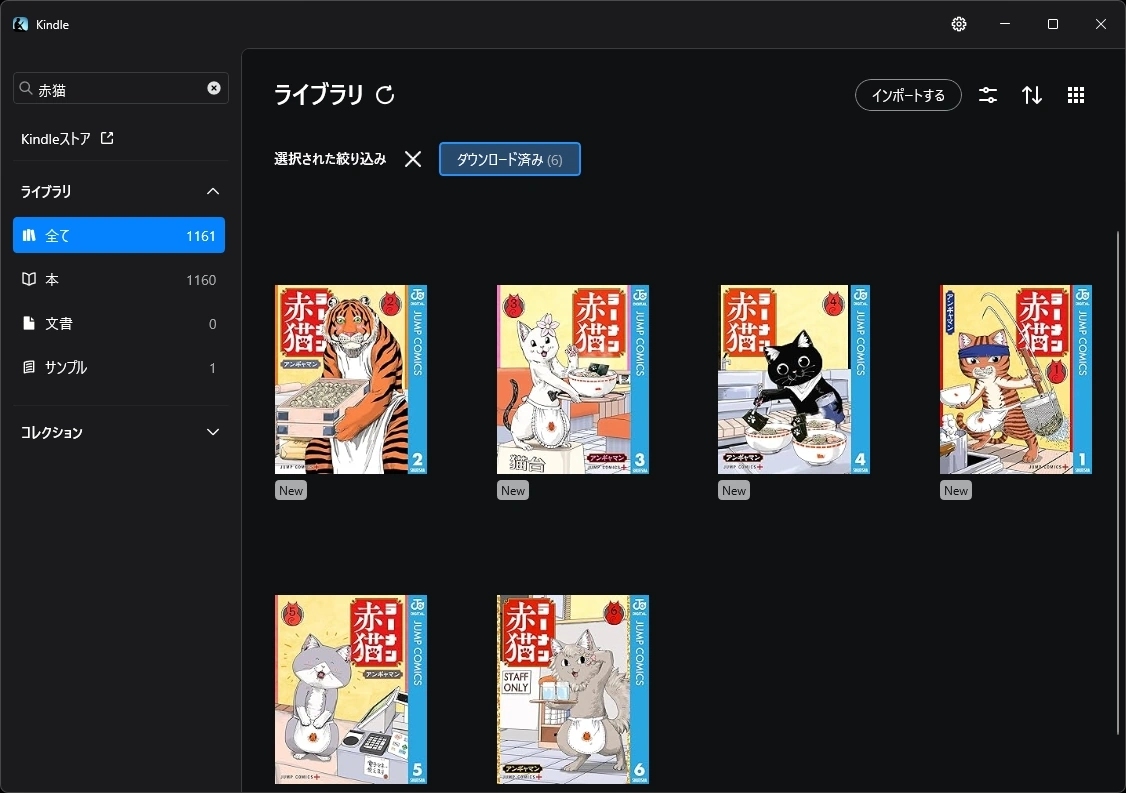
Task: Select 本 category with 1160 items
Action: [119, 279]
